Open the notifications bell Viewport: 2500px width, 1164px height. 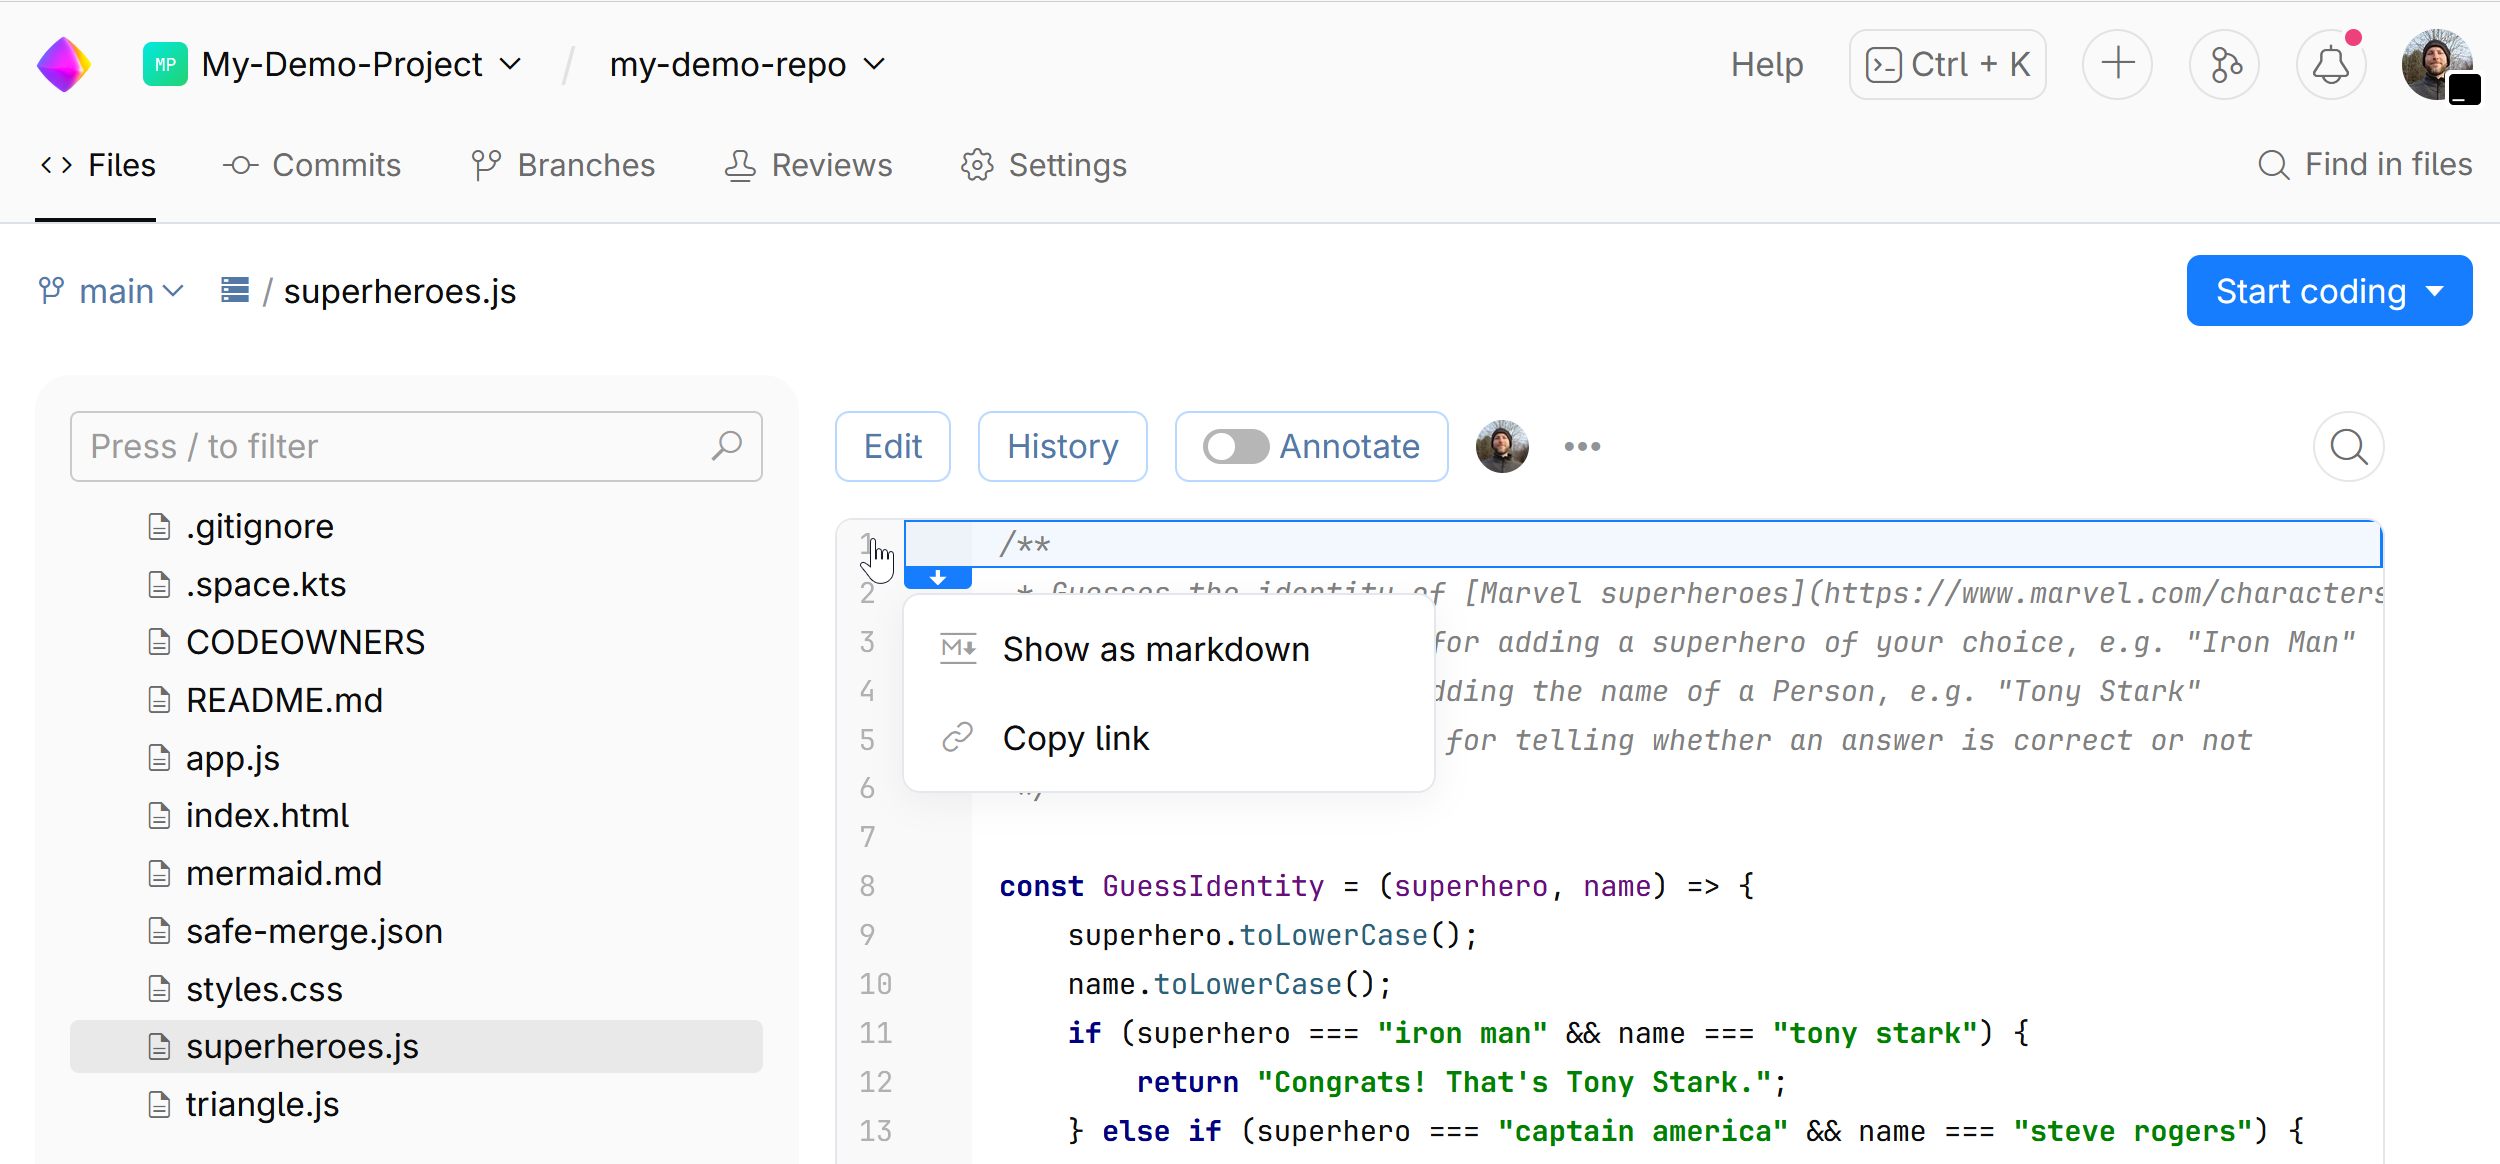(2331, 64)
